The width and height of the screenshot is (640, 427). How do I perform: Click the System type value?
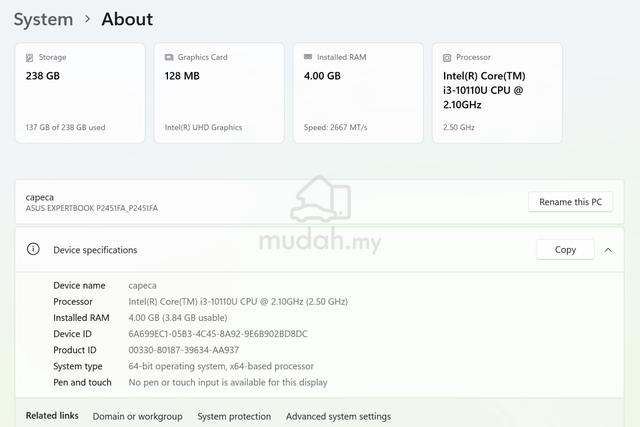pyautogui.click(x=221, y=366)
